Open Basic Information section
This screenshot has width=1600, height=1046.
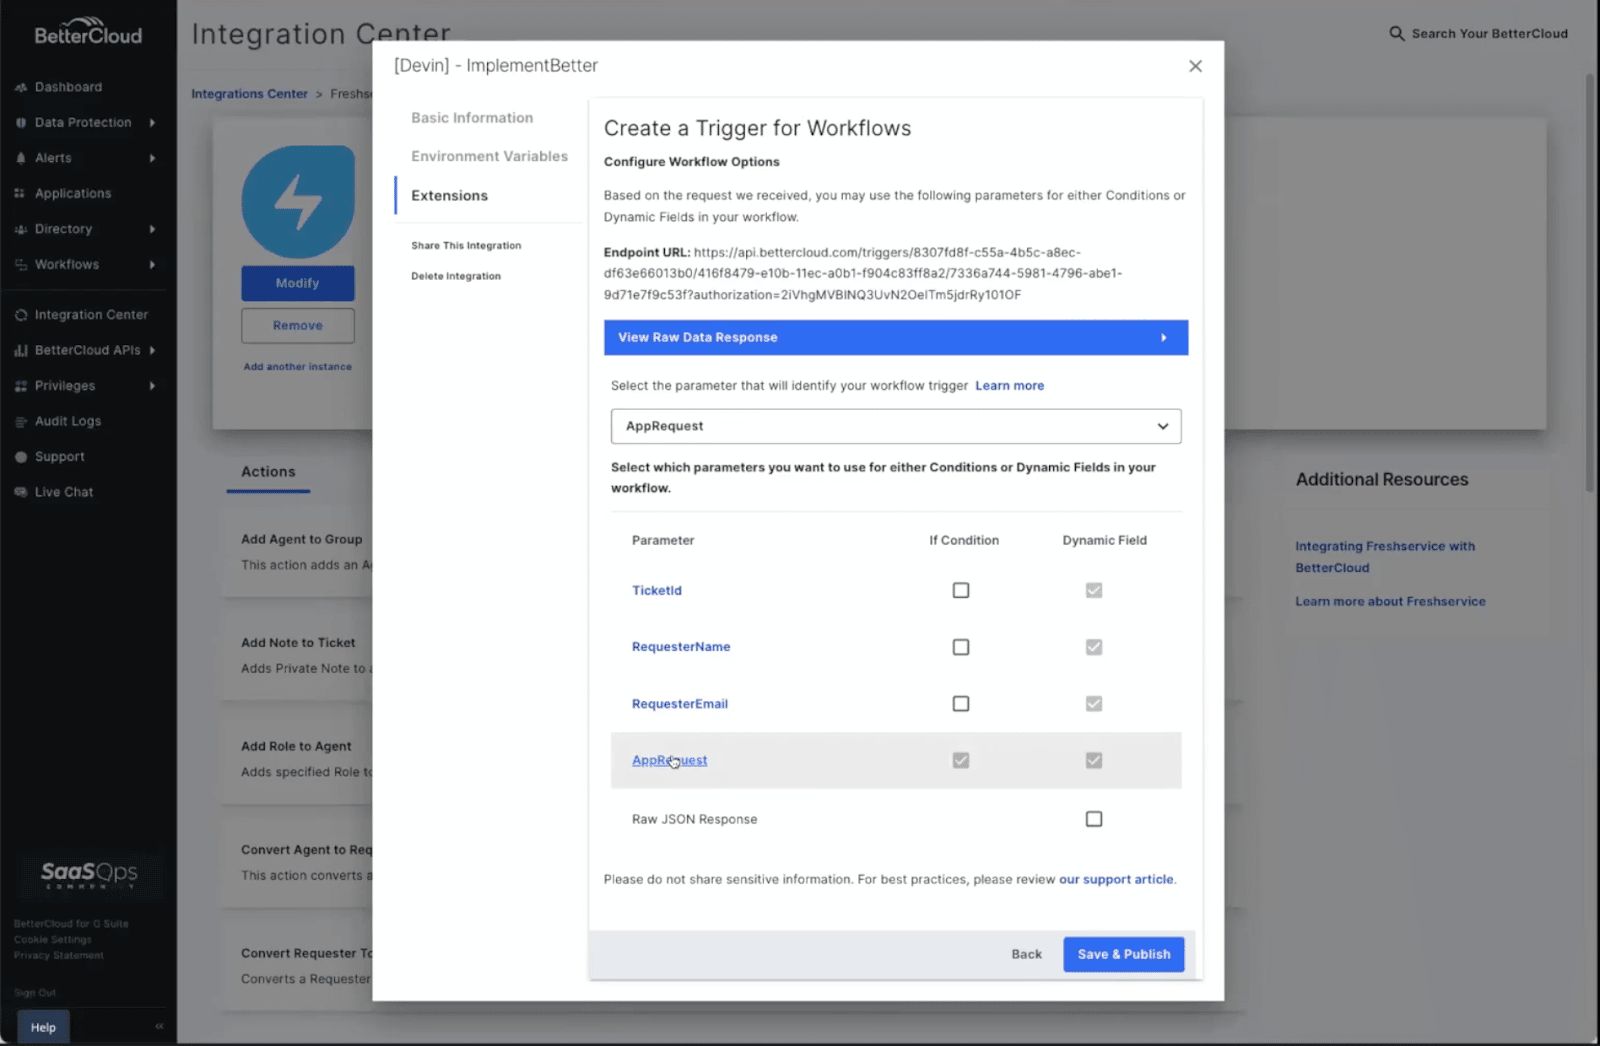[472, 117]
